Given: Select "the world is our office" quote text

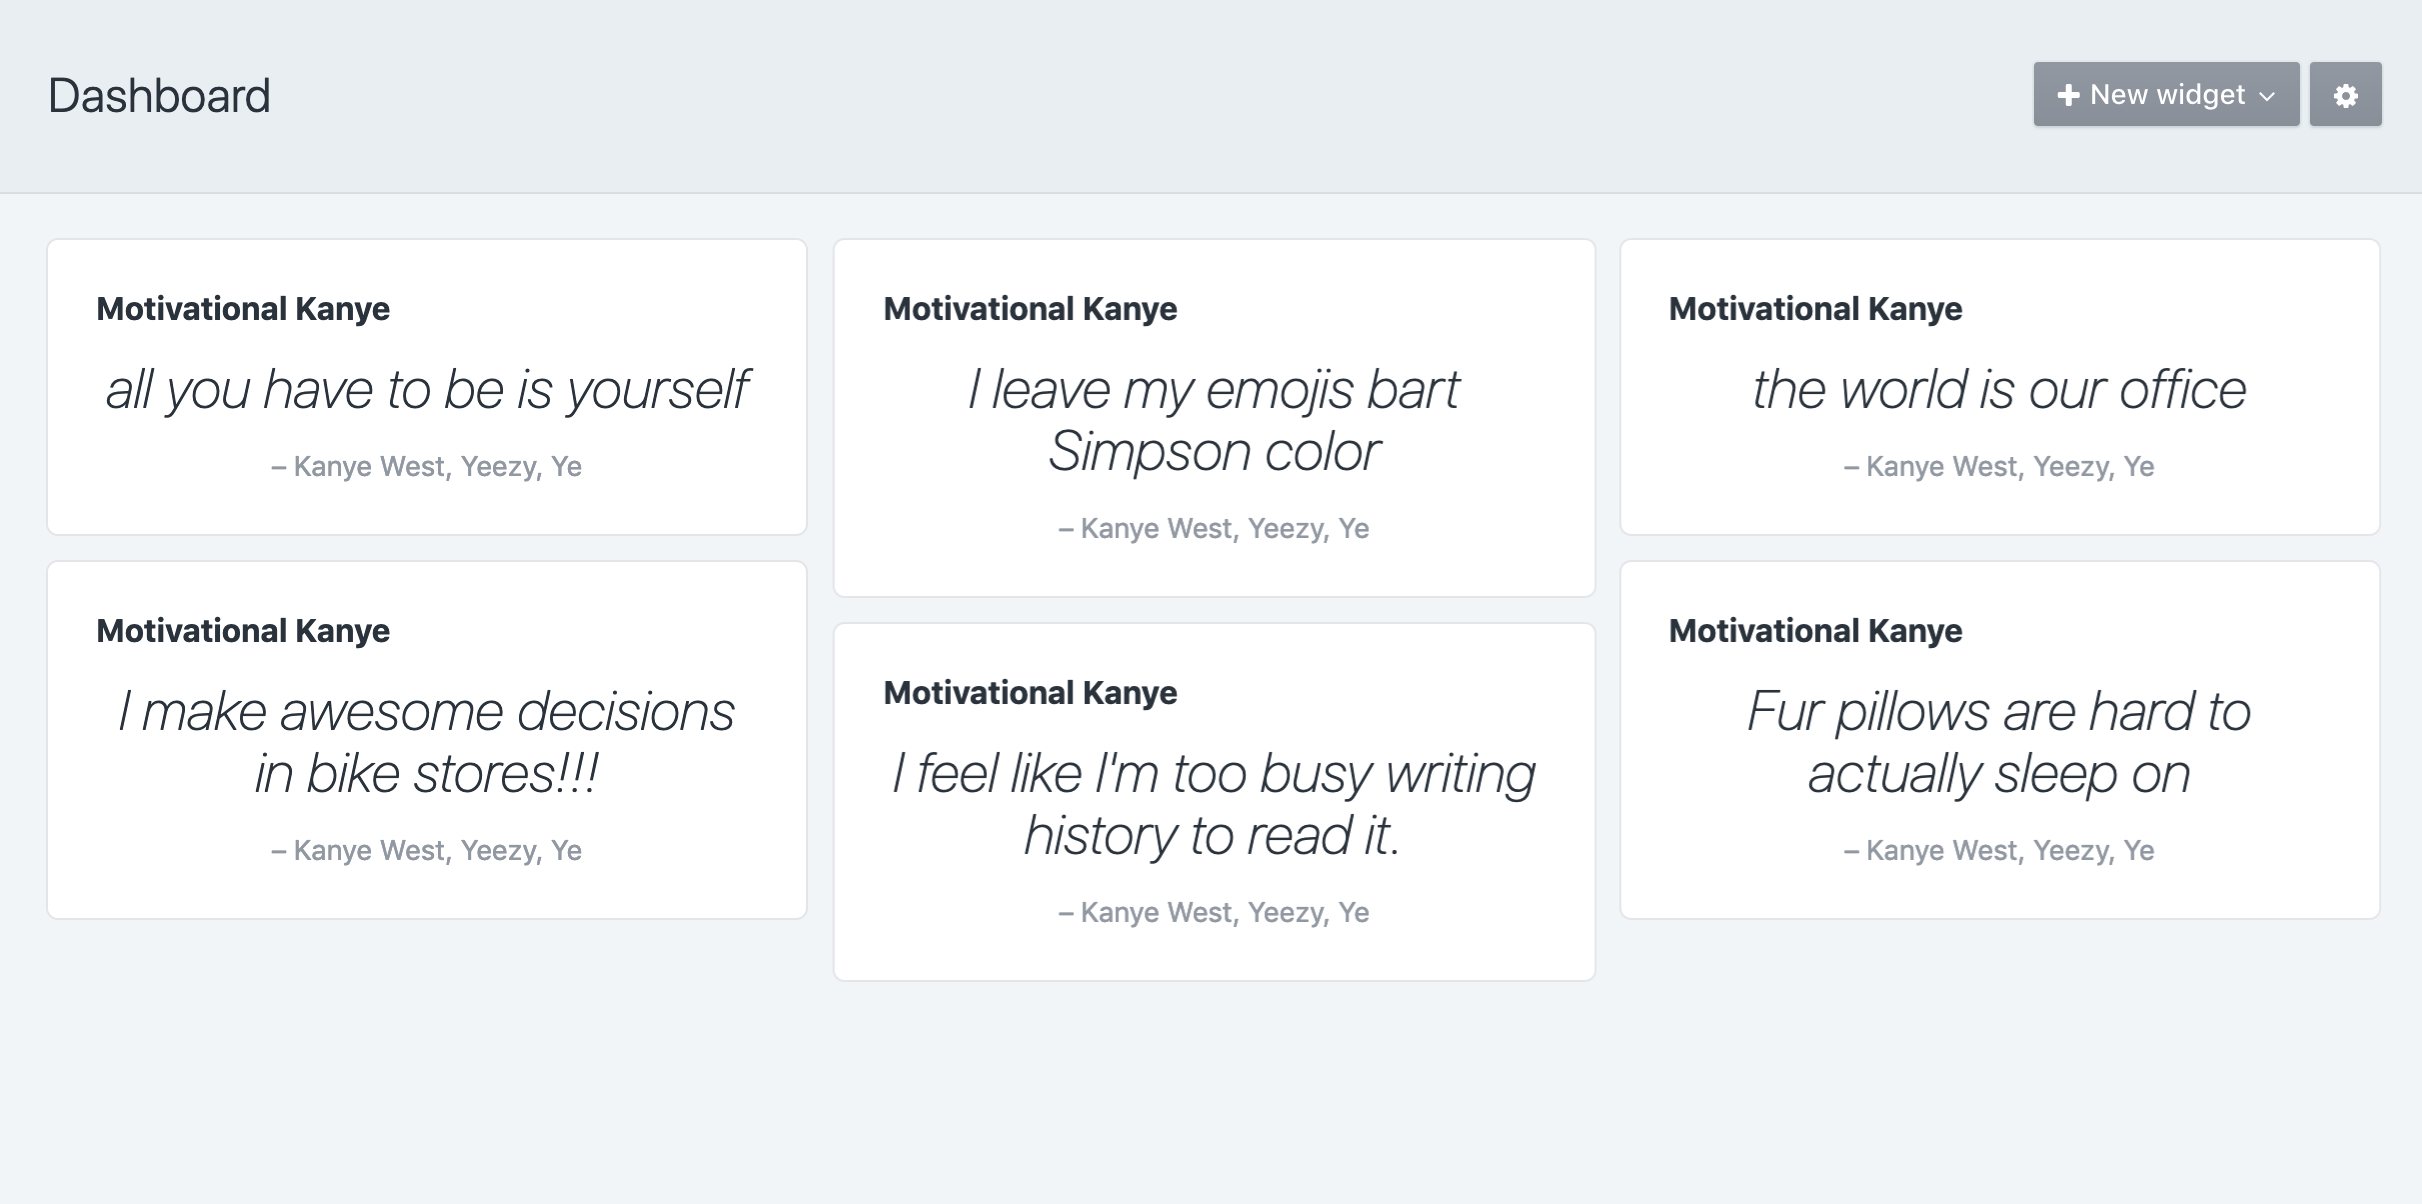Looking at the screenshot, I should (x=1999, y=389).
